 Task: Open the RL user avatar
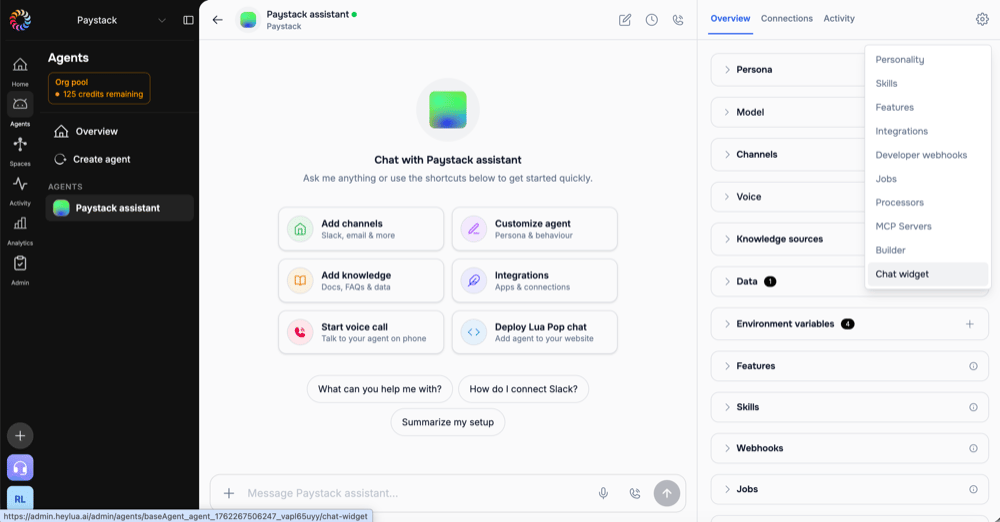(x=20, y=498)
